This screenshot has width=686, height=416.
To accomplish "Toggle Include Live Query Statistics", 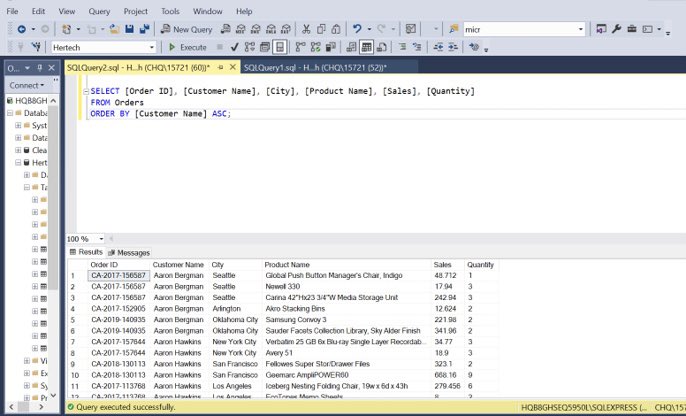I will (315, 47).
